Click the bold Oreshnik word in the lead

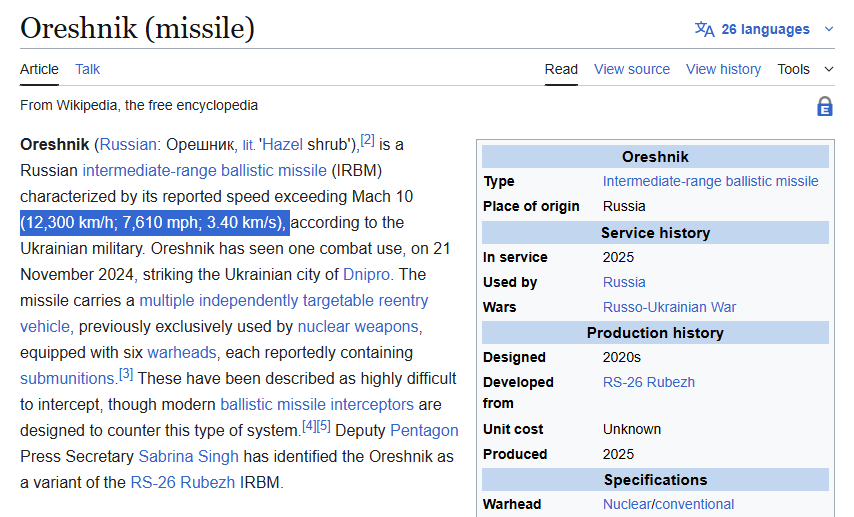pos(54,144)
